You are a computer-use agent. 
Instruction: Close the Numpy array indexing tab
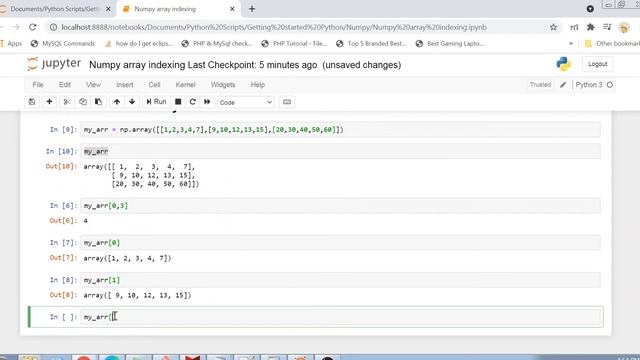click(x=232, y=9)
